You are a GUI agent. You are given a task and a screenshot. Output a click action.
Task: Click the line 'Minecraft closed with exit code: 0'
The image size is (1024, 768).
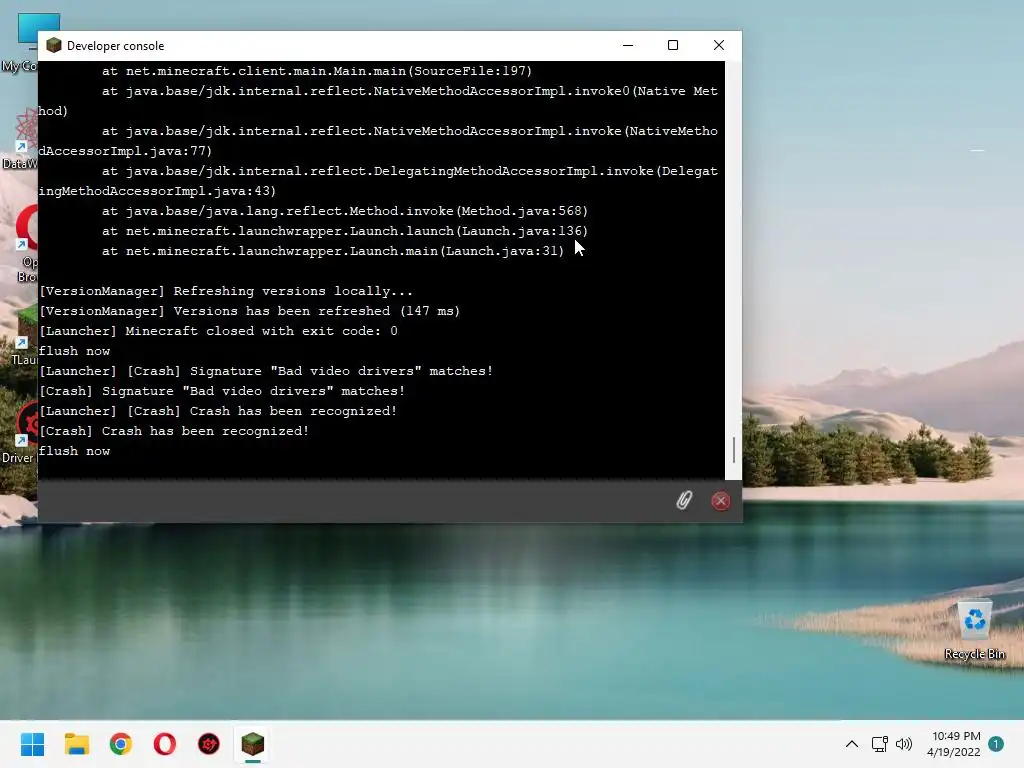tap(218, 331)
